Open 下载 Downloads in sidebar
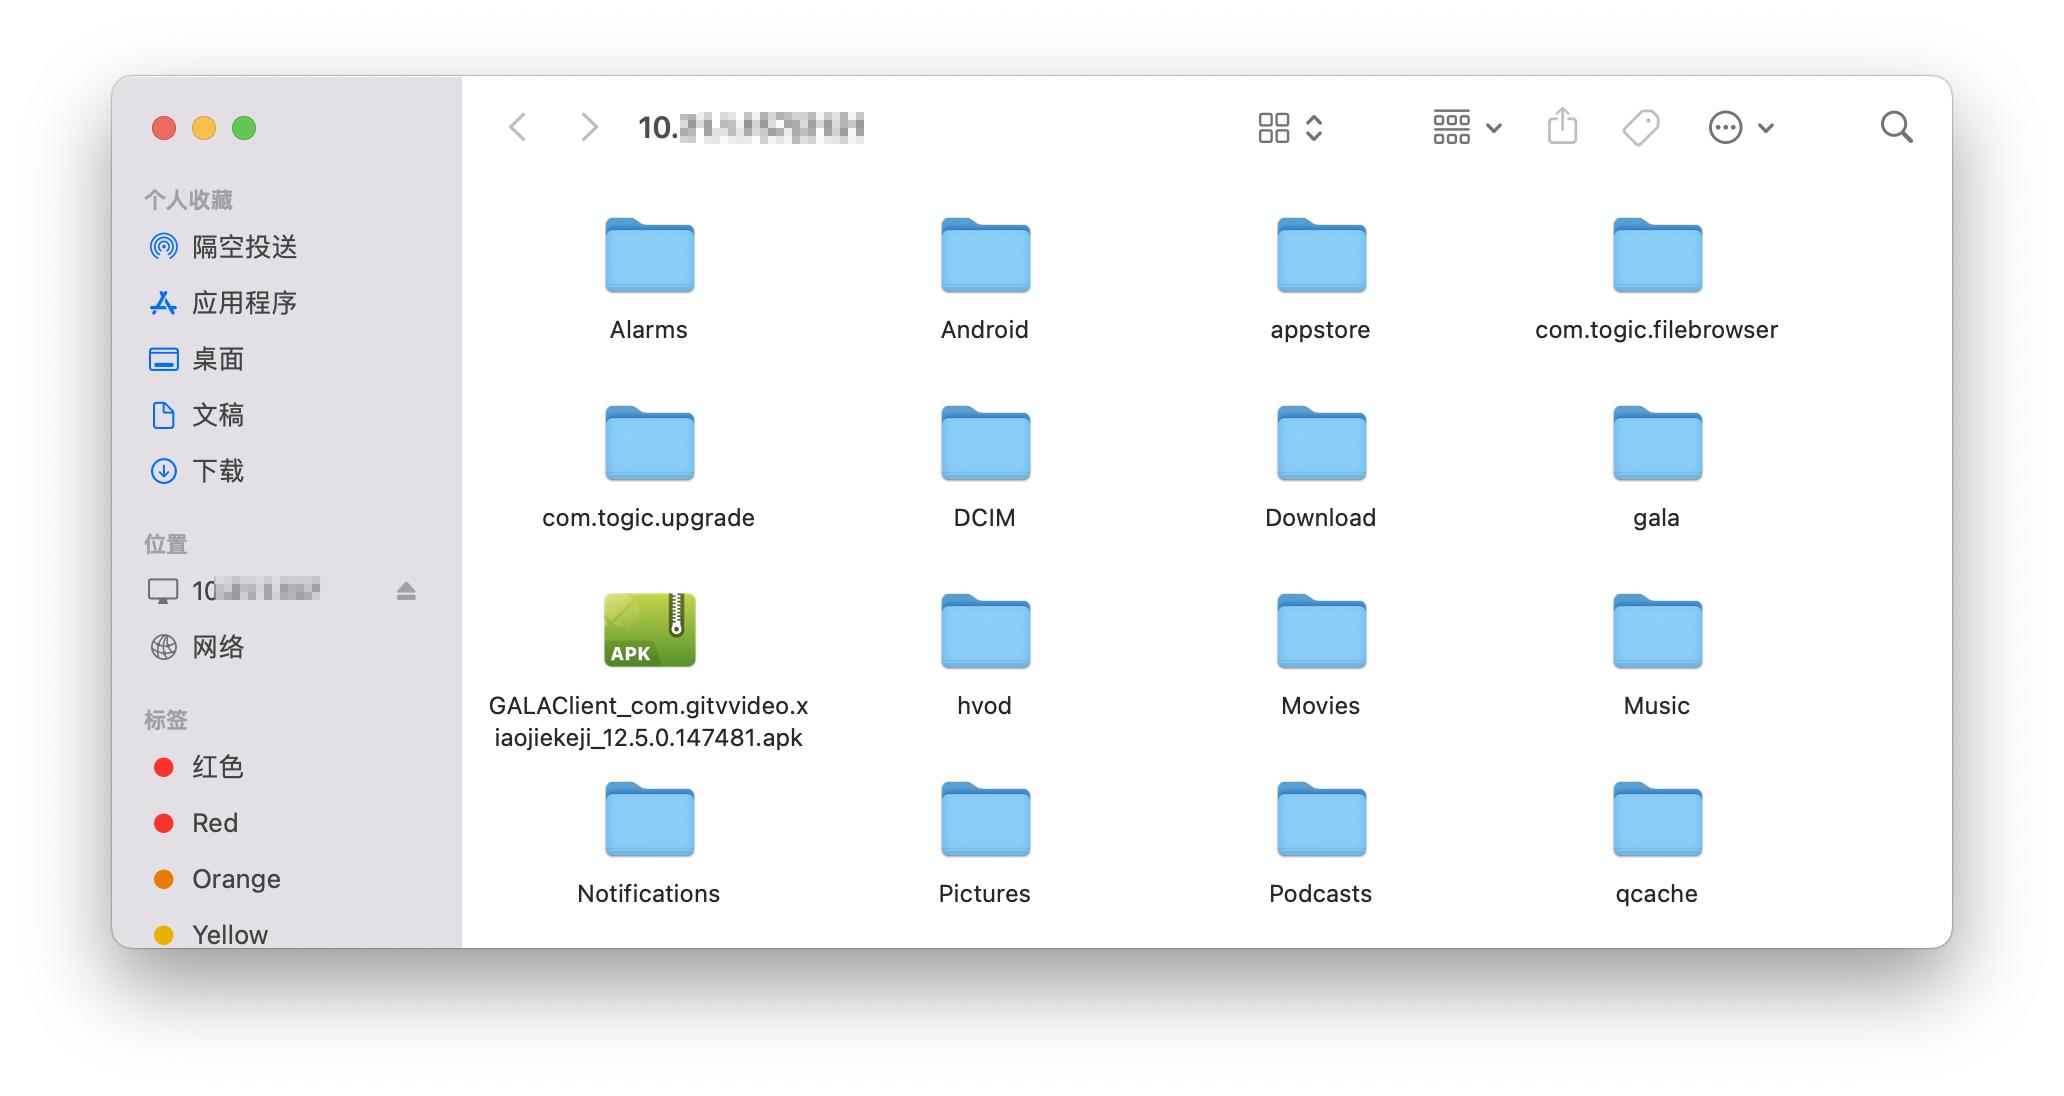The image size is (2064, 1096). 217,471
